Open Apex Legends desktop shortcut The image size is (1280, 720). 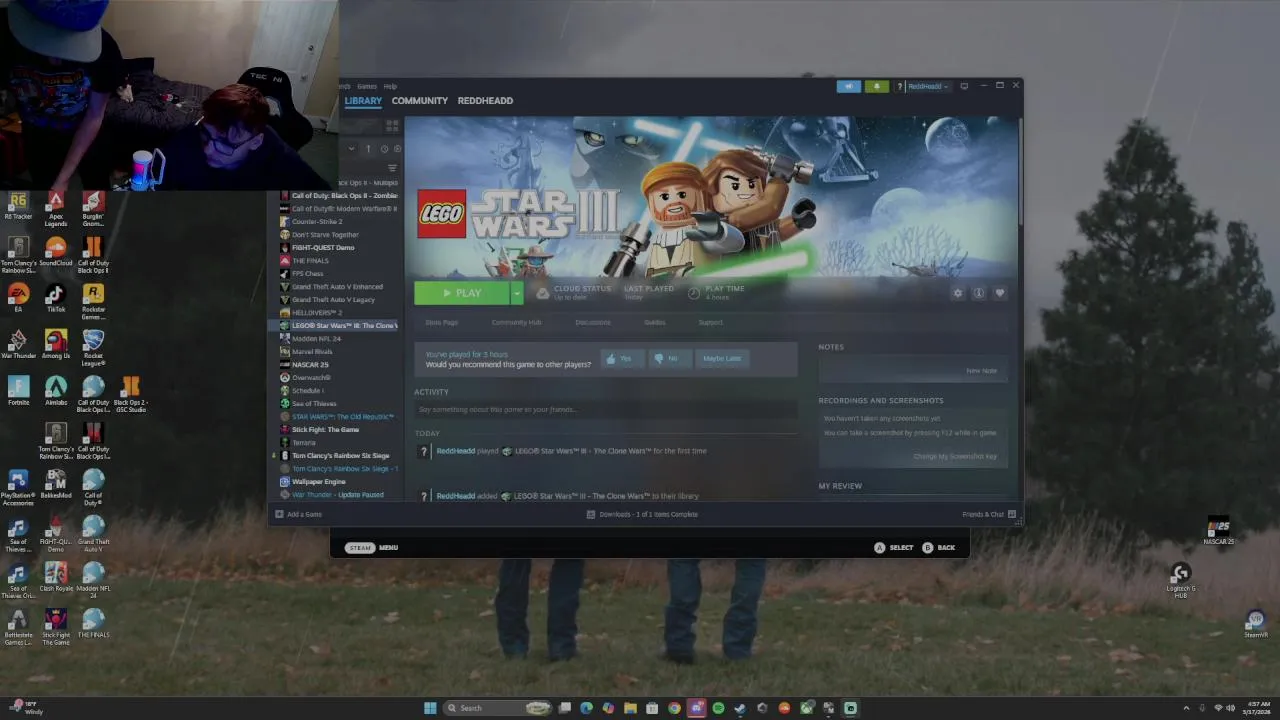tap(56, 208)
